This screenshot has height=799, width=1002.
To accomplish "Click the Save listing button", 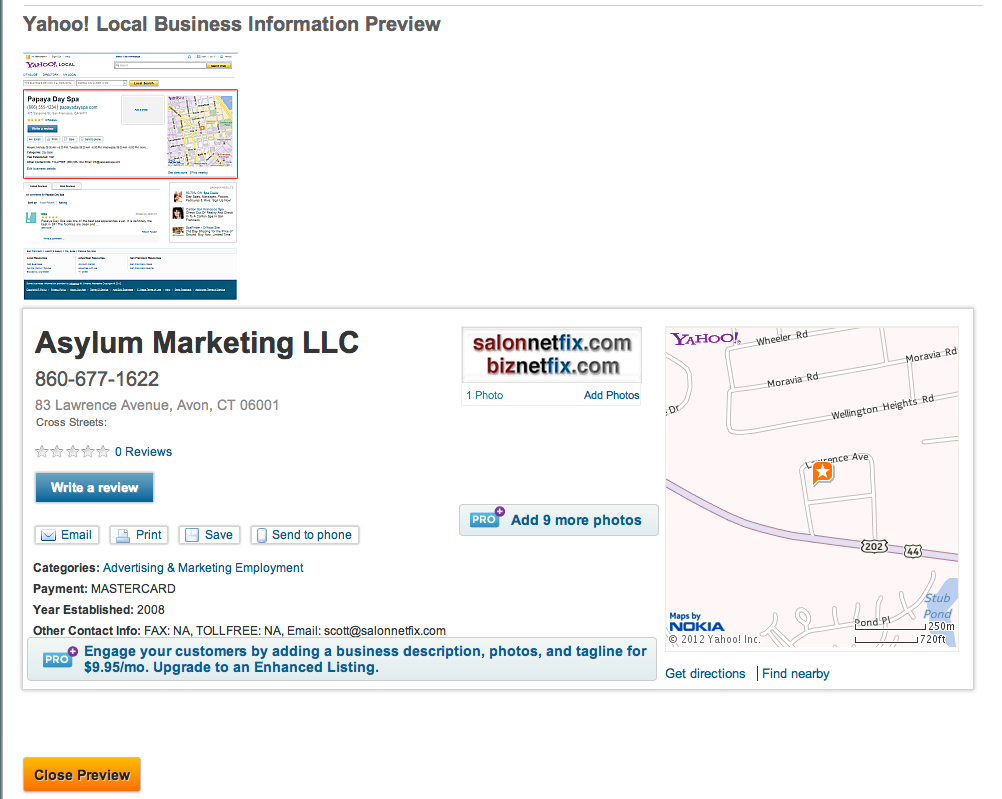I will (209, 535).
